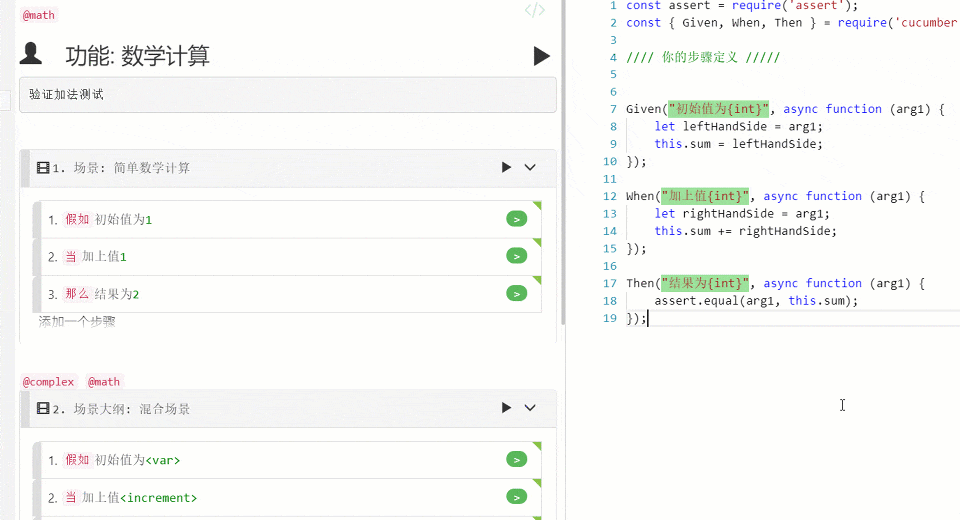The height and width of the screenshot is (520, 960).
Task: Click the code view icon at top
Action: coord(535,10)
